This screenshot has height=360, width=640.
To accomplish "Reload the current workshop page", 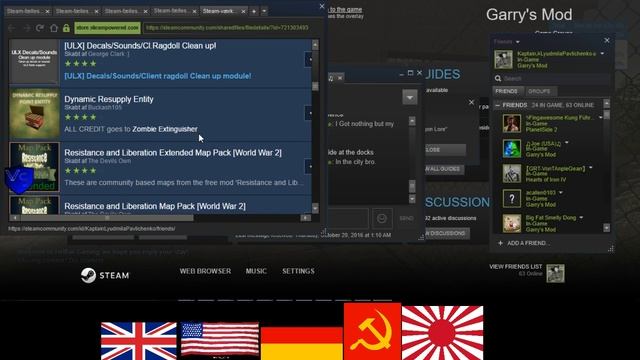I will (40, 28).
